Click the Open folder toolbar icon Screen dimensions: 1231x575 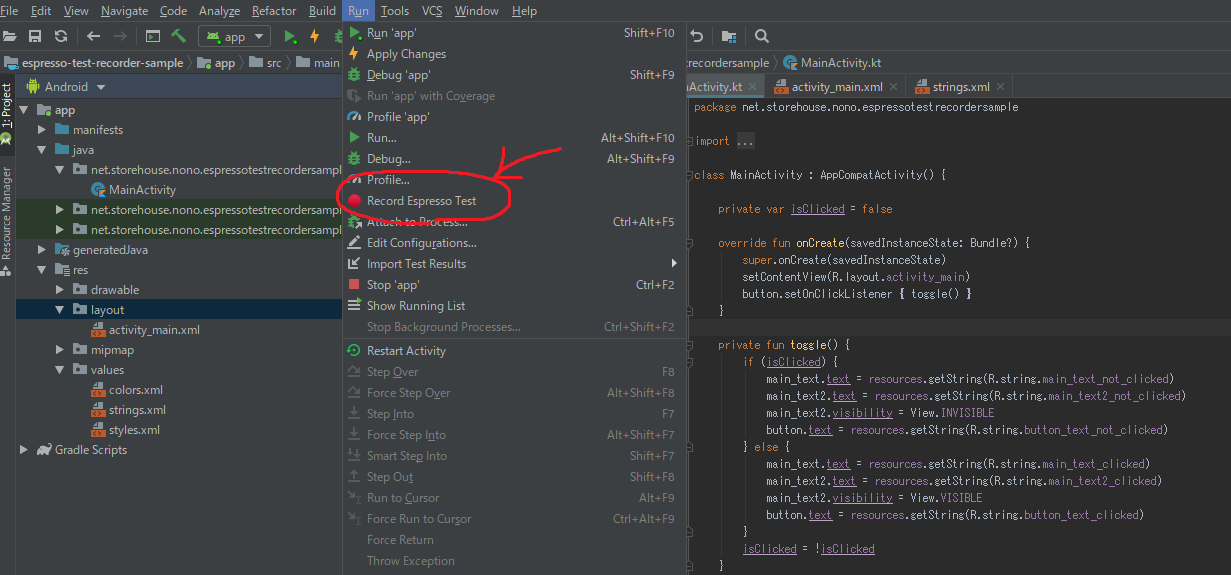tap(10, 36)
